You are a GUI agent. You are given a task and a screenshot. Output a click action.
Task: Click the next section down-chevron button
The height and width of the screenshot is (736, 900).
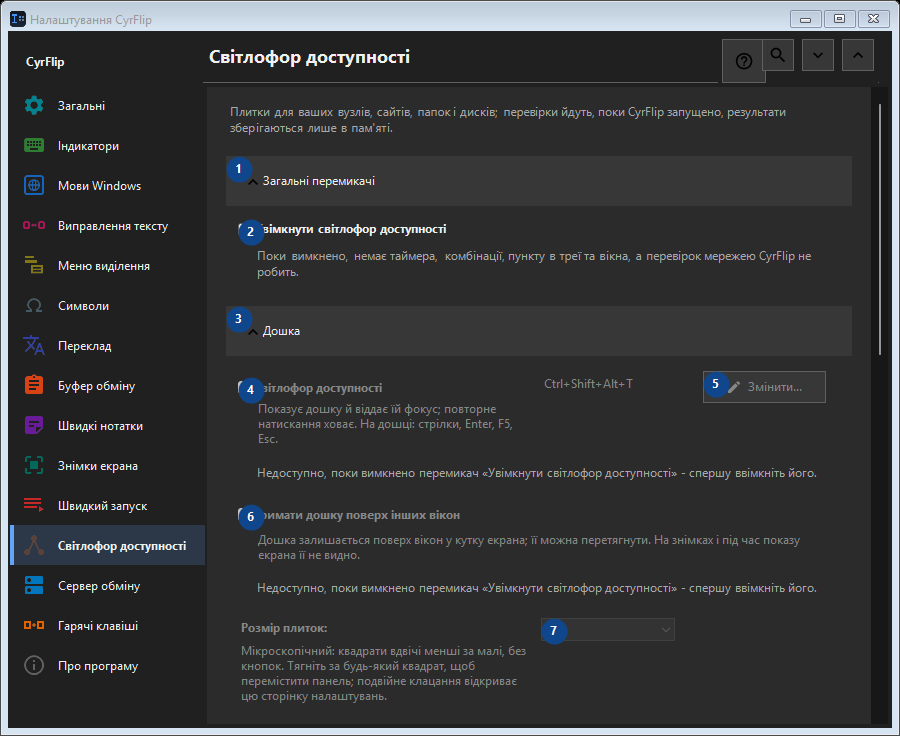coord(817,55)
